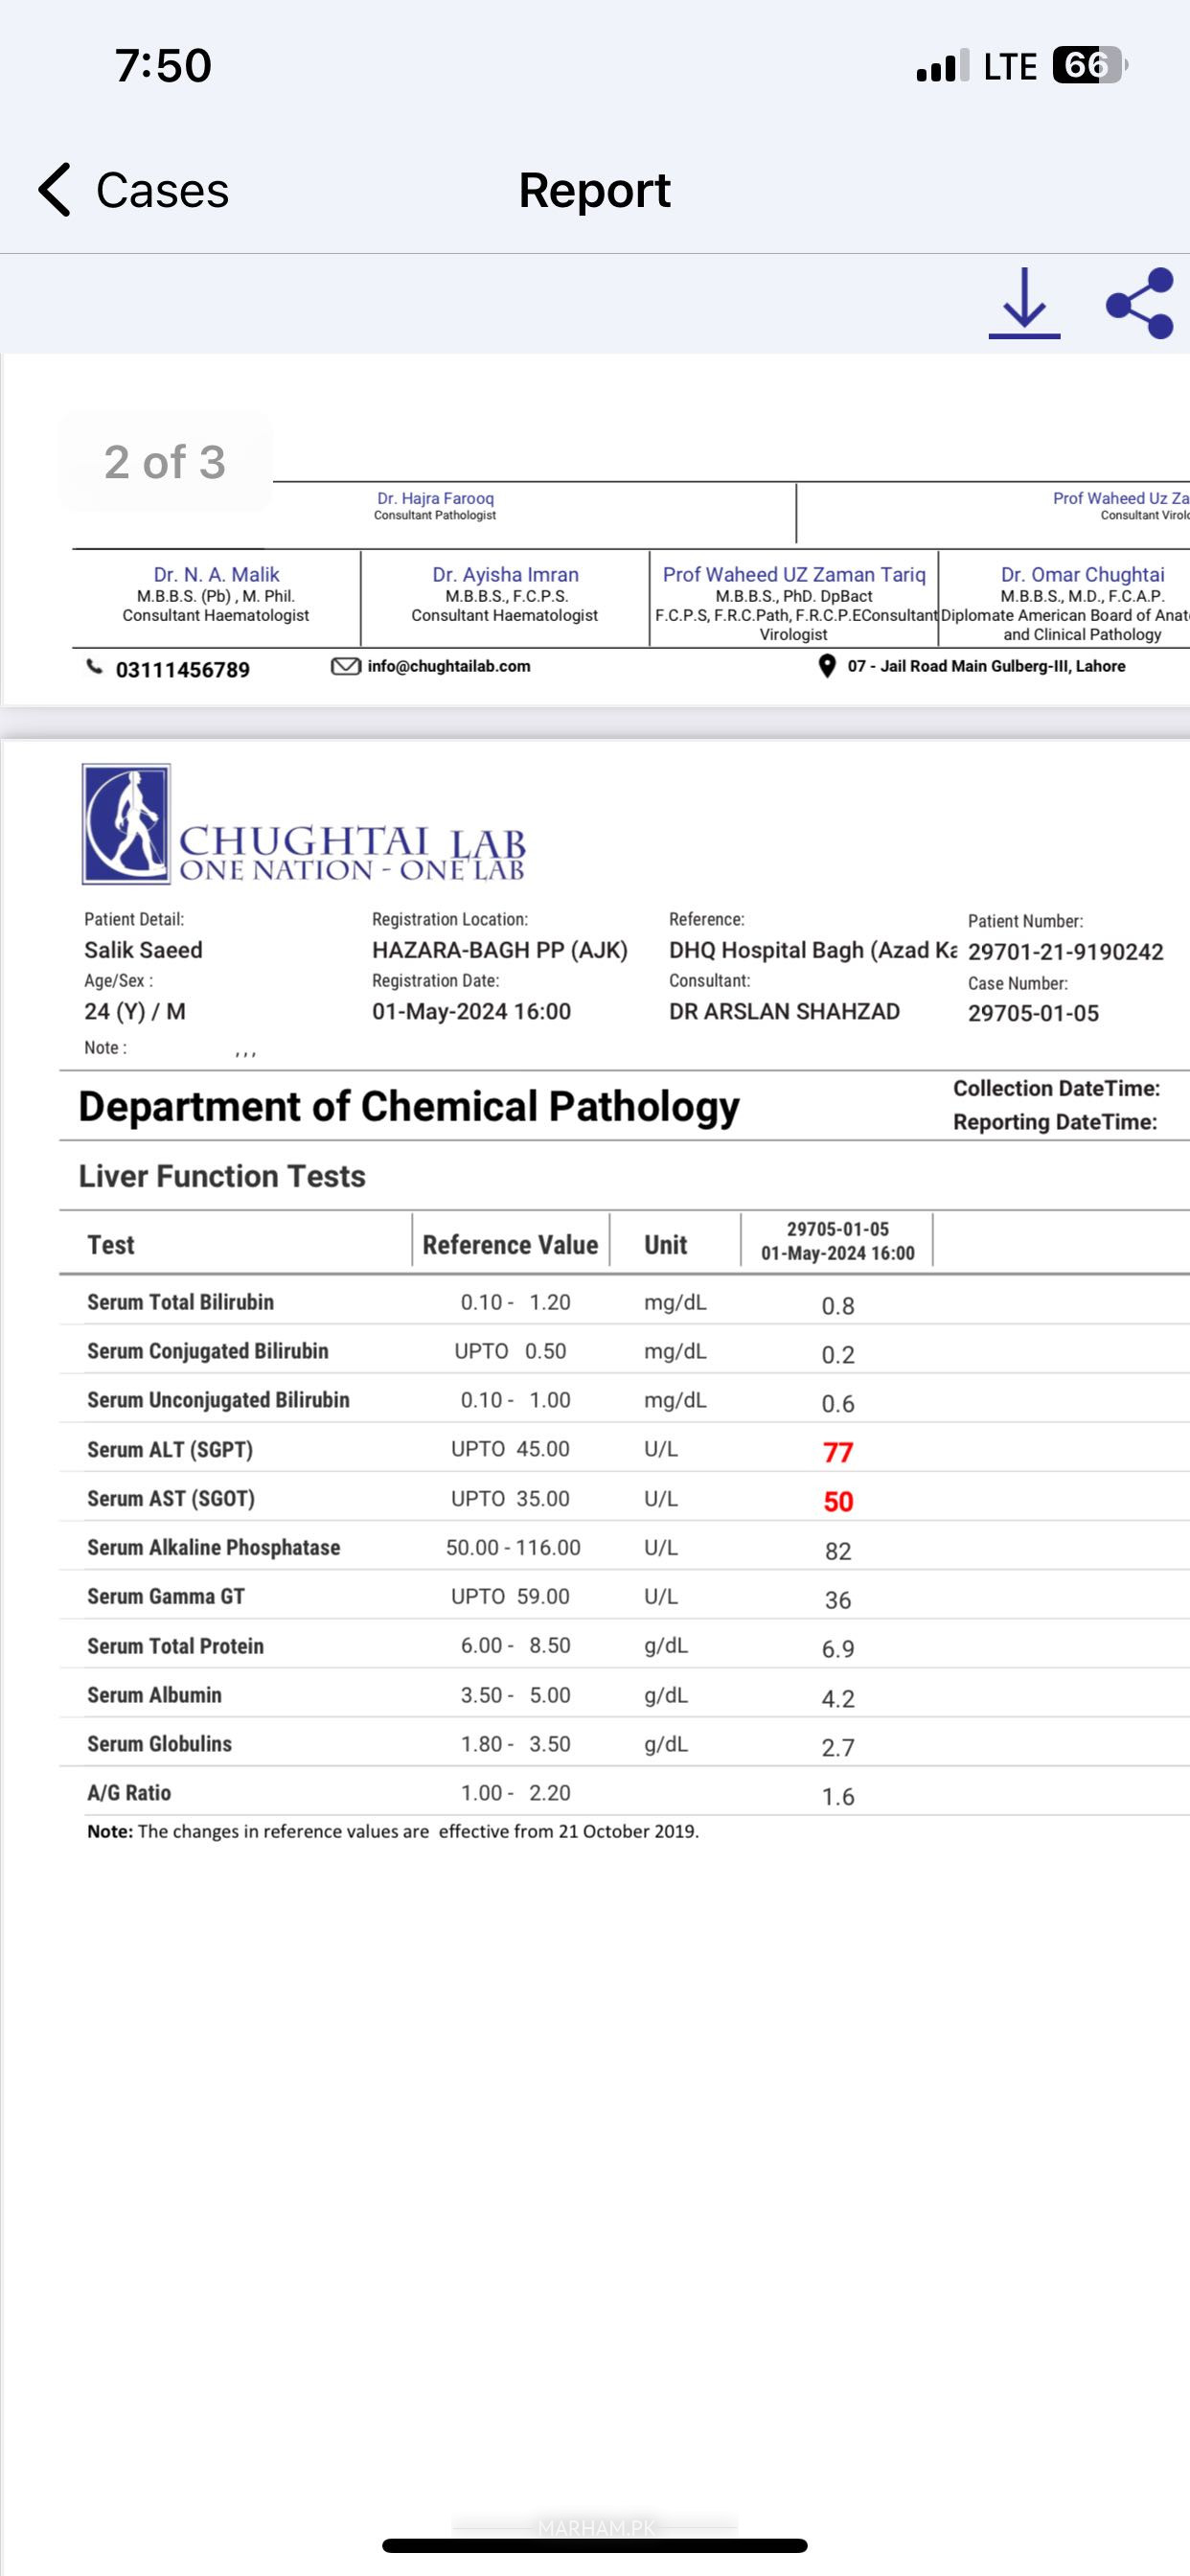Tap the phone handset icon
The width and height of the screenshot is (1190, 2576).
click(94, 666)
